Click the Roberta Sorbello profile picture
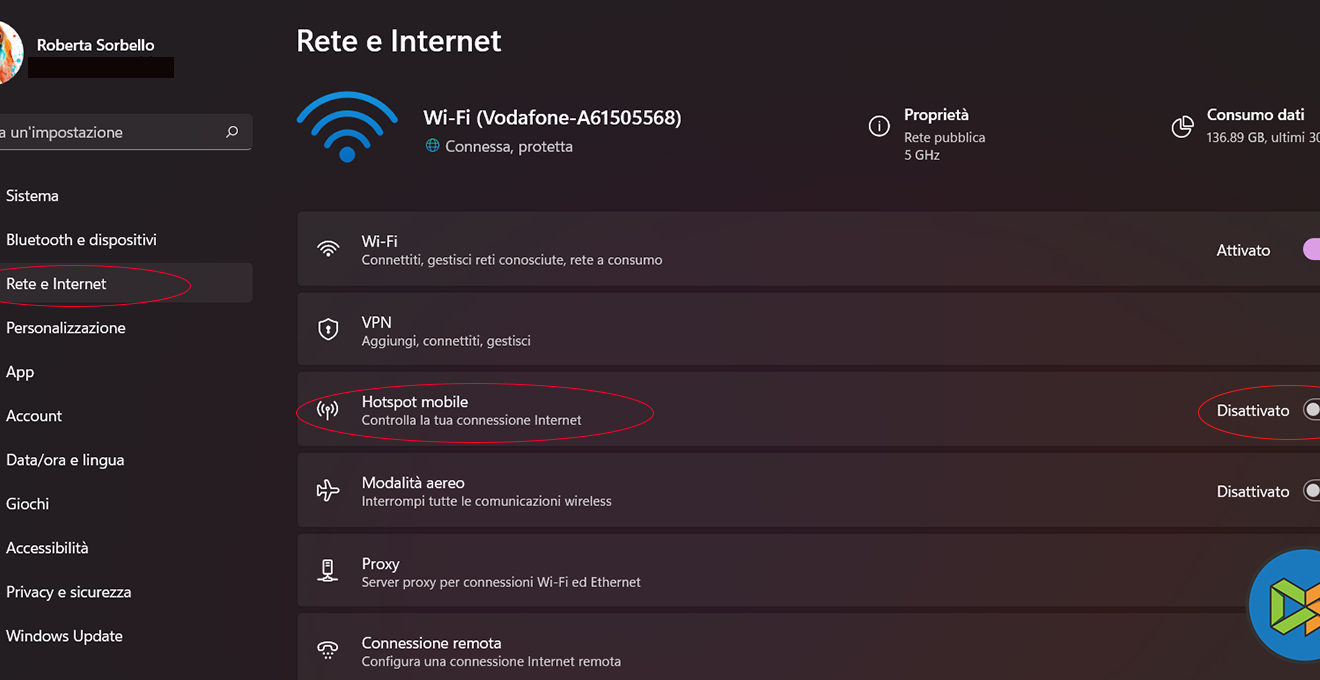Image resolution: width=1320 pixels, height=680 pixels. 8,53
